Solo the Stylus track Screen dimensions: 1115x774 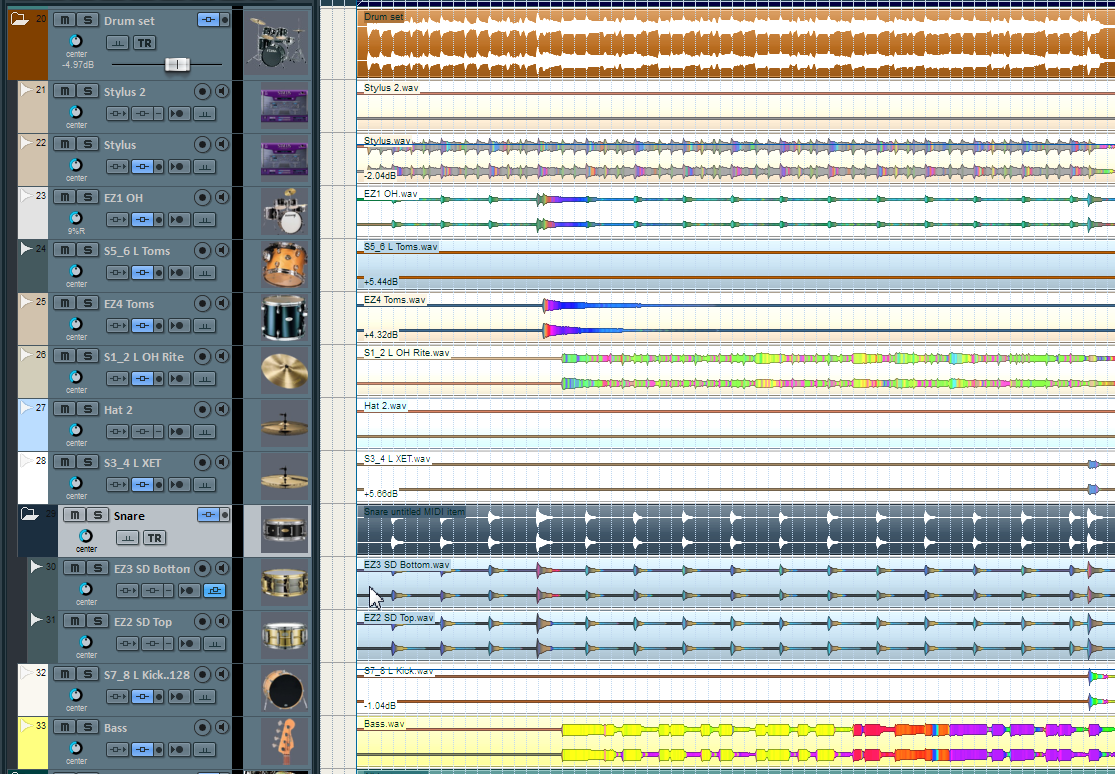87,144
